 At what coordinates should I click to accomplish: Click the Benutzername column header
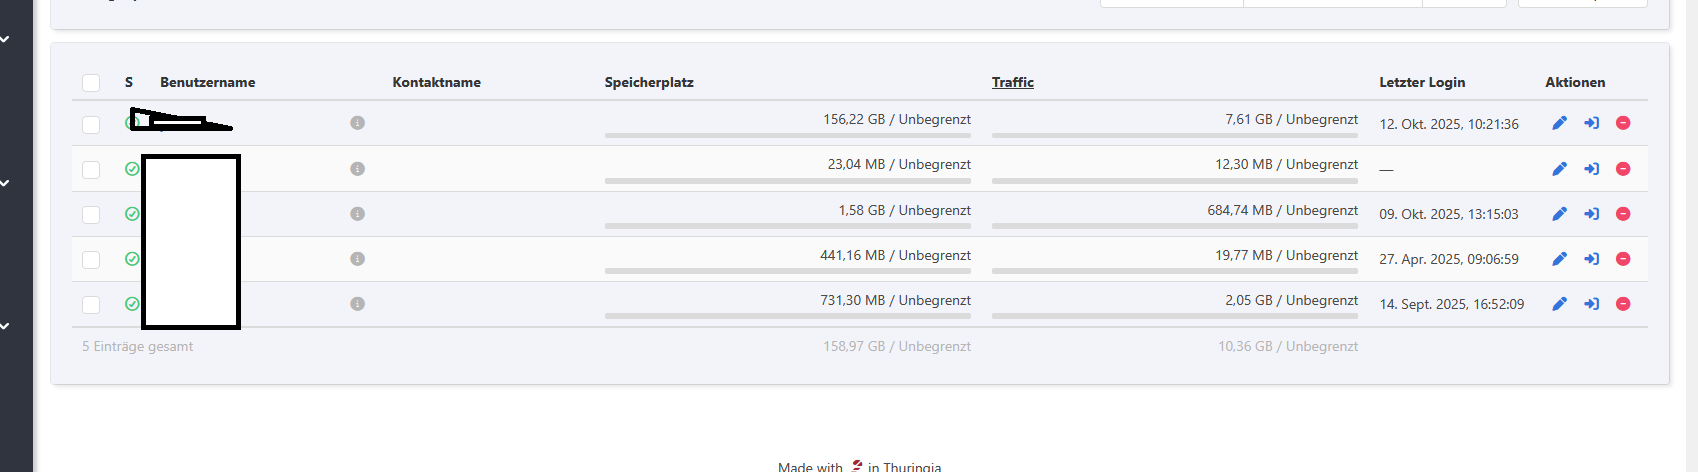207,83
